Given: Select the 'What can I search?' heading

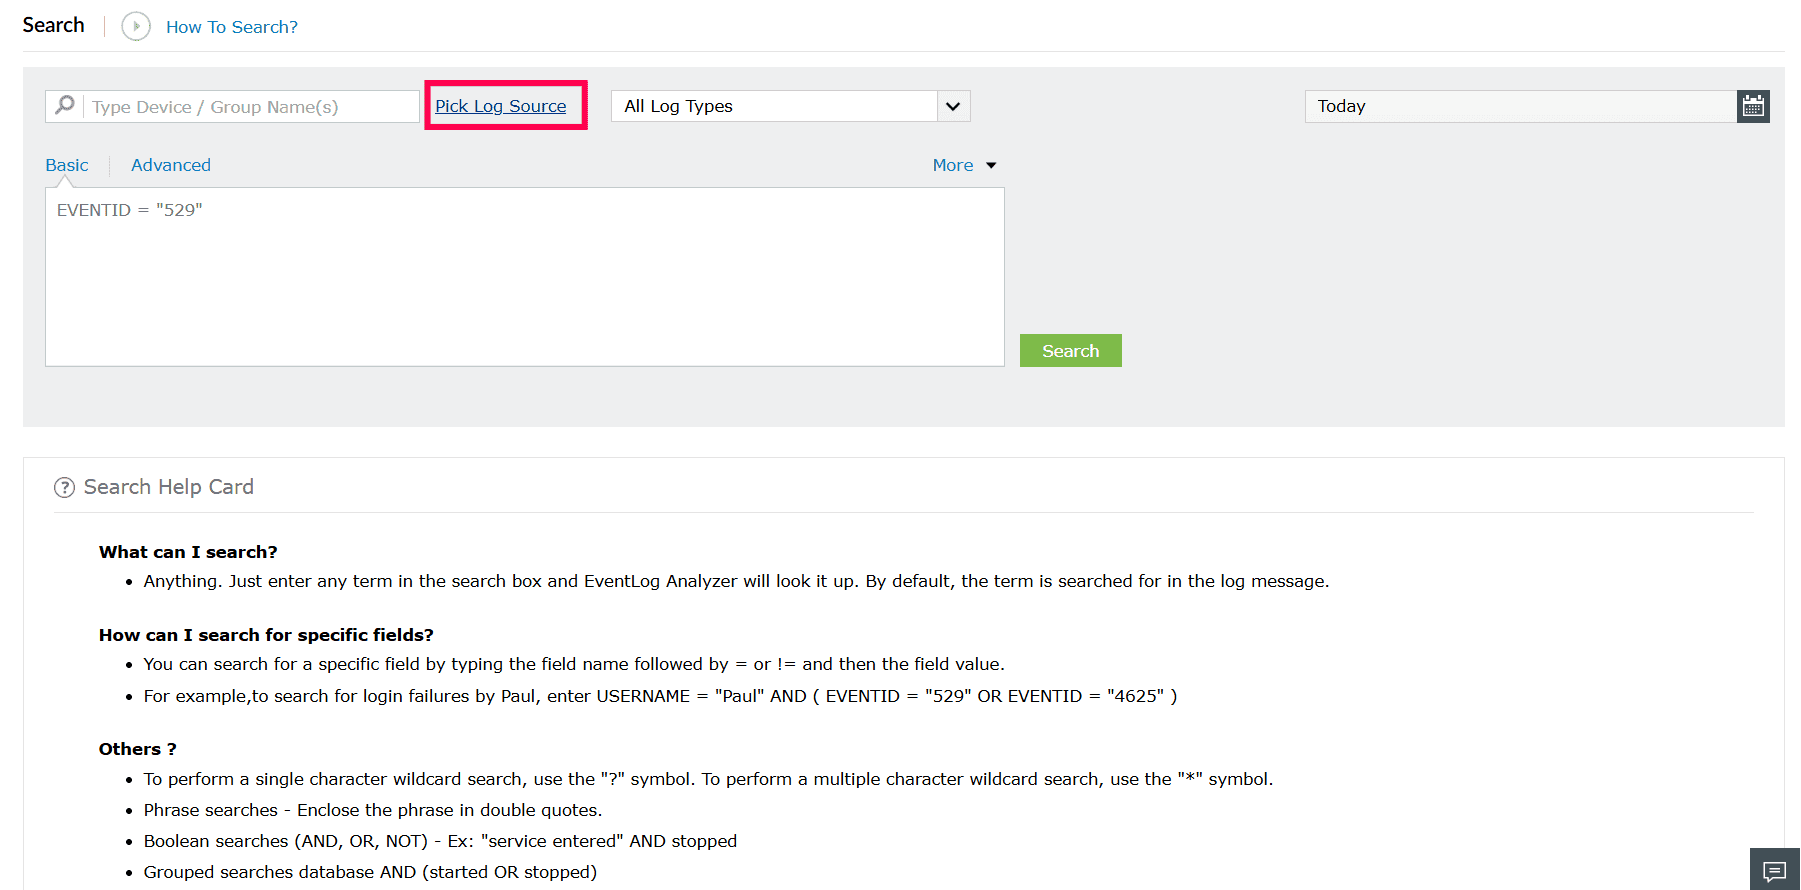Looking at the screenshot, I should 188,552.
